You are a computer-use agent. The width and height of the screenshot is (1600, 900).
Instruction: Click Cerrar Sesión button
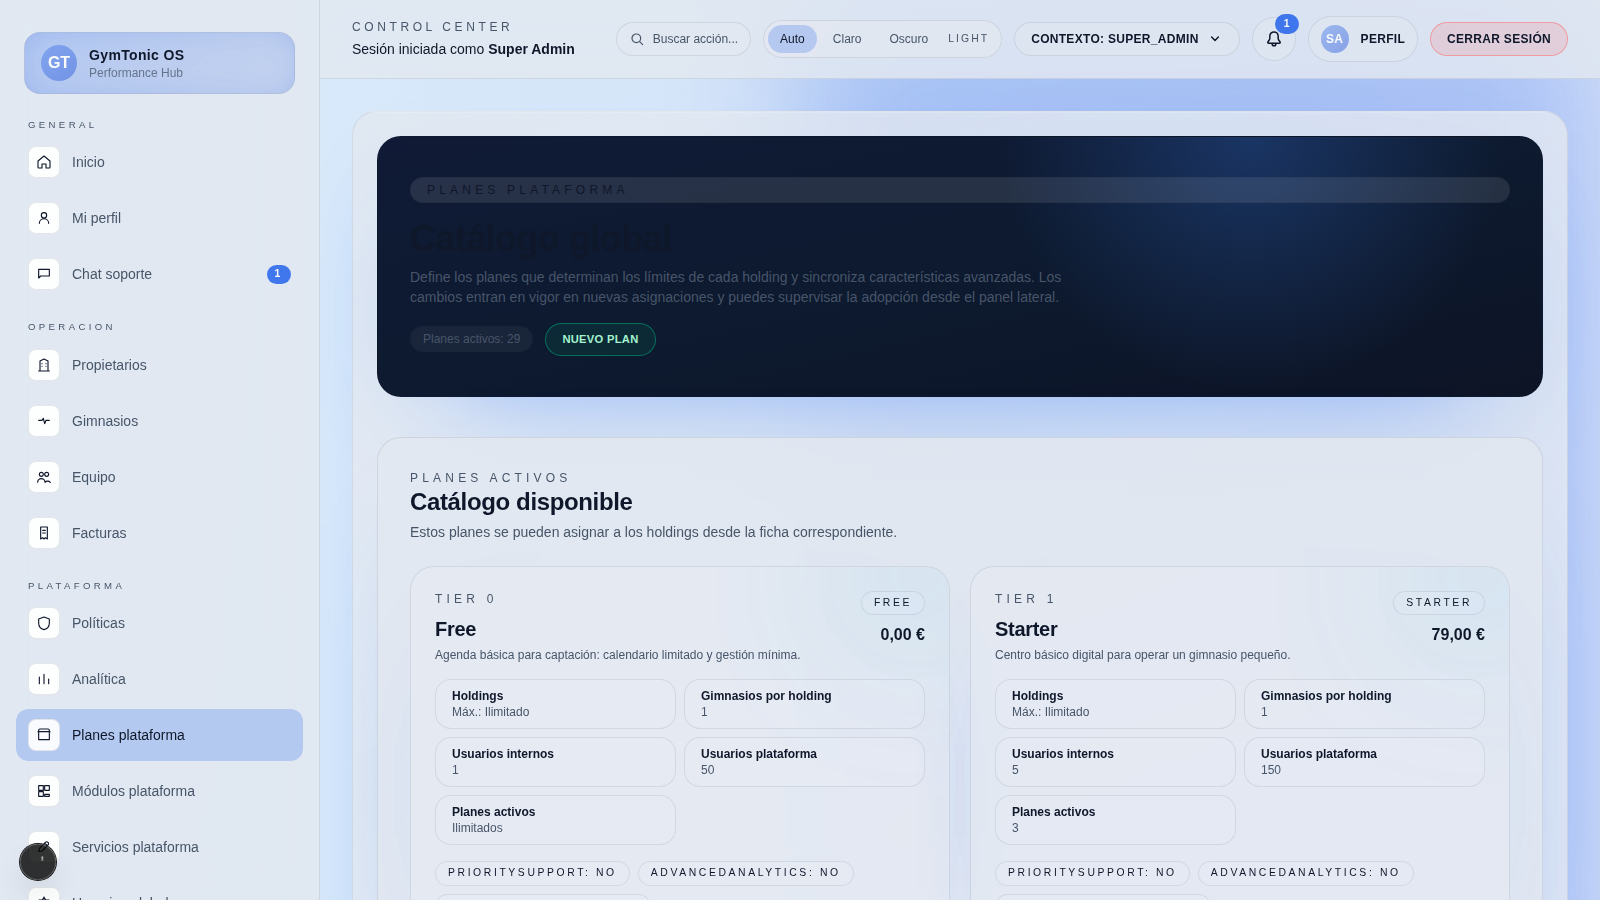[x=1498, y=39]
